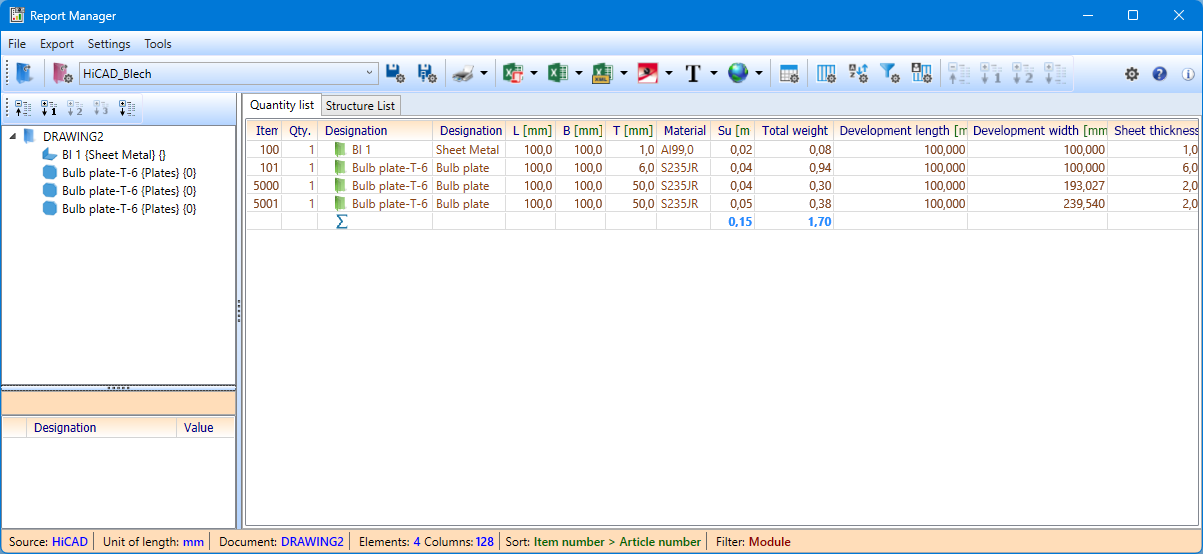Open the sort settings A-Z icon
Viewport: 1203px width, 554px height.
pyautogui.click(x=858, y=73)
